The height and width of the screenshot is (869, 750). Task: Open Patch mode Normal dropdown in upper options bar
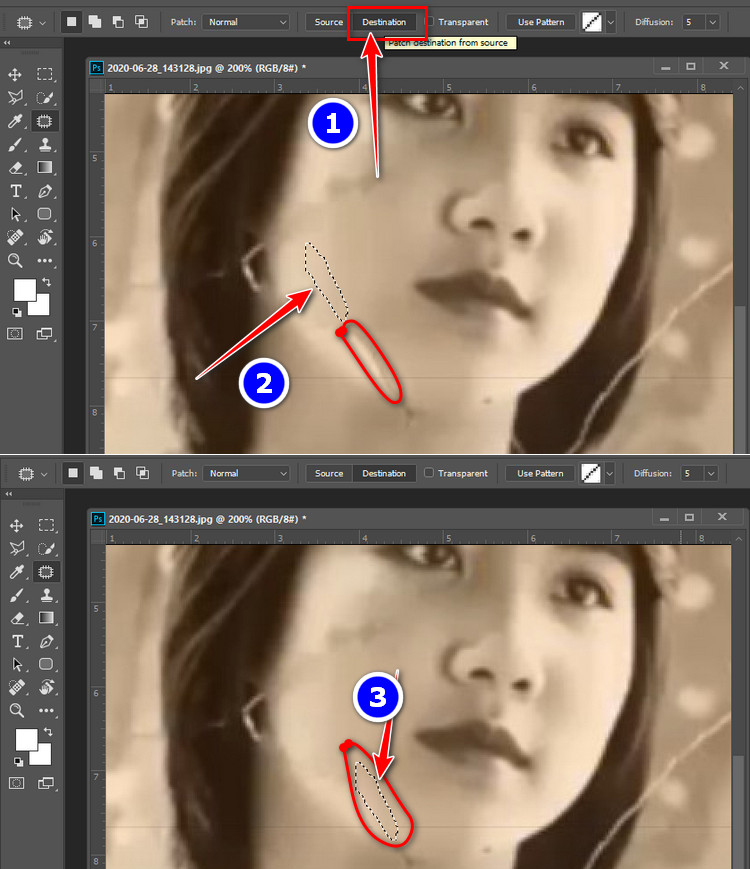[x=246, y=22]
